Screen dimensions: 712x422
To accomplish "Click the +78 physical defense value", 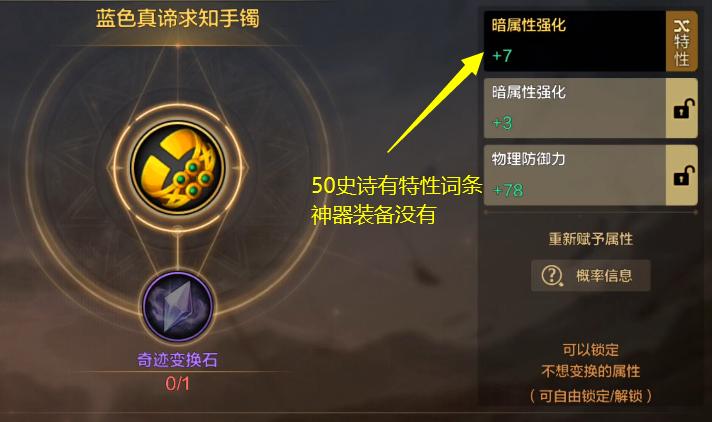I will click(x=508, y=190).
